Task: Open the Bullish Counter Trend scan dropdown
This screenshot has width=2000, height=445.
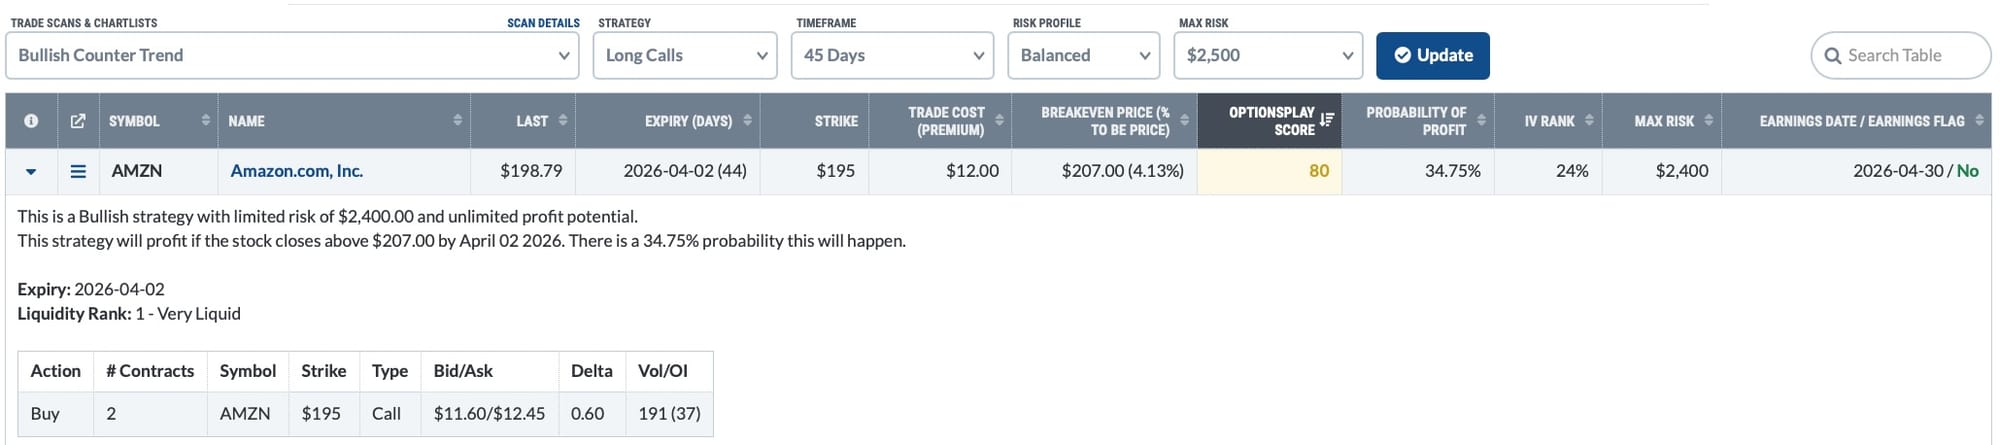Action: (292, 56)
